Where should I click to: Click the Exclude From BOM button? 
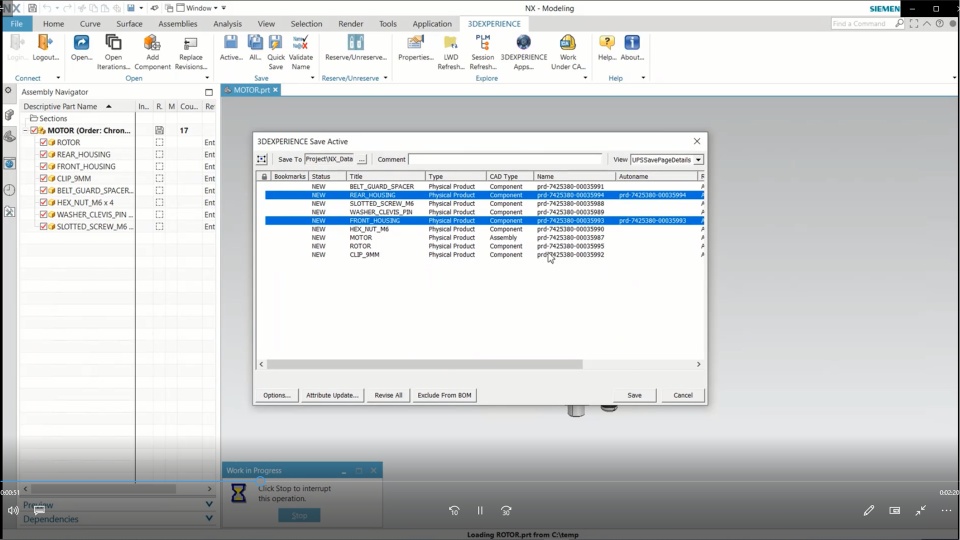pyautogui.click(x=444, y=396)
